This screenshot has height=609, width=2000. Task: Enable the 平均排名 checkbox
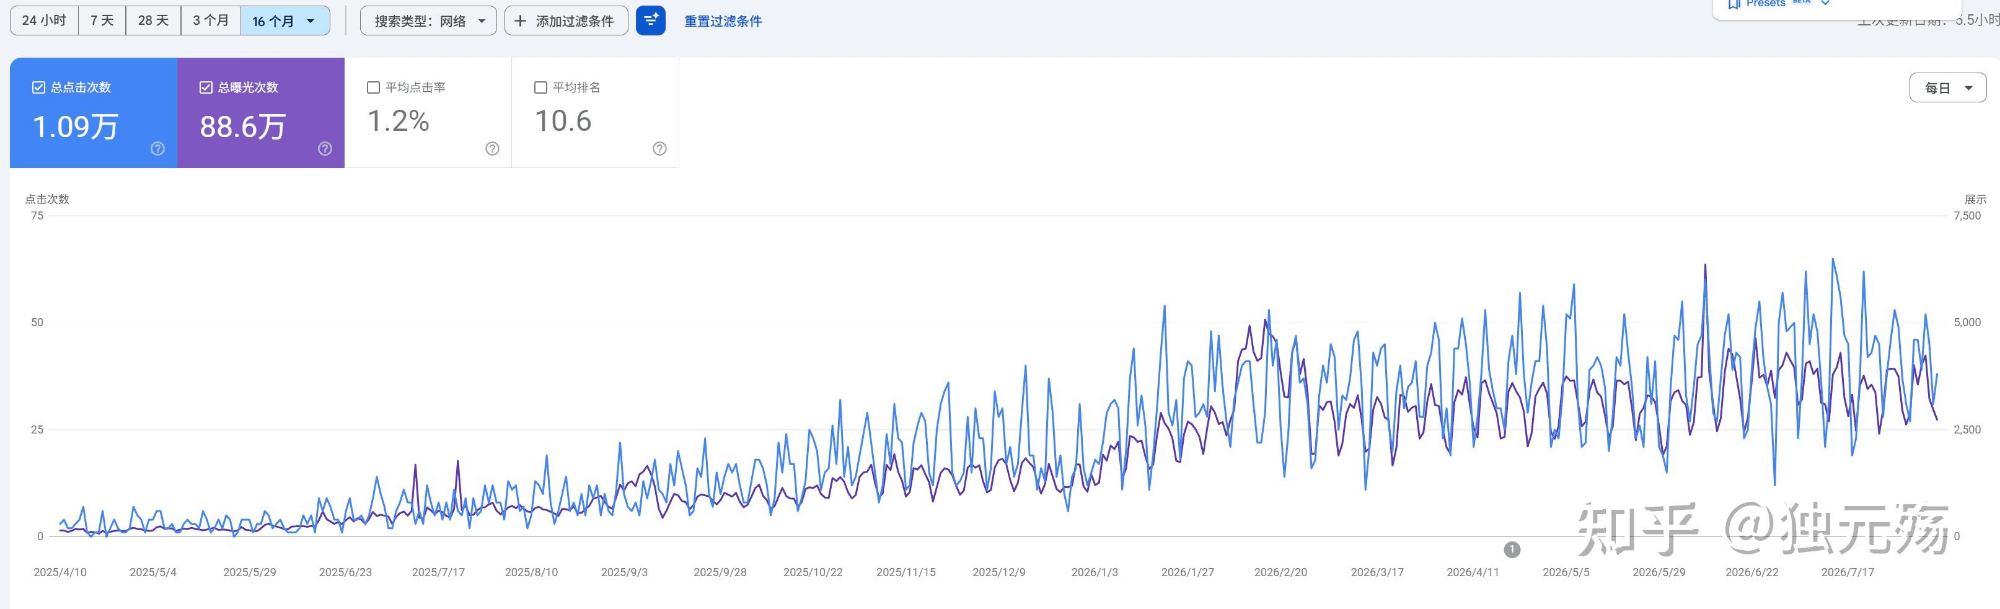[540, 87]
